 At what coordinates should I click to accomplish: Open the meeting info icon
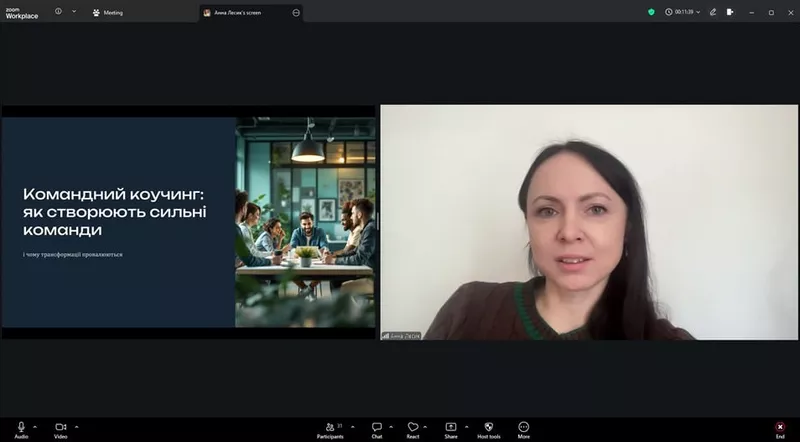point(57,12)
